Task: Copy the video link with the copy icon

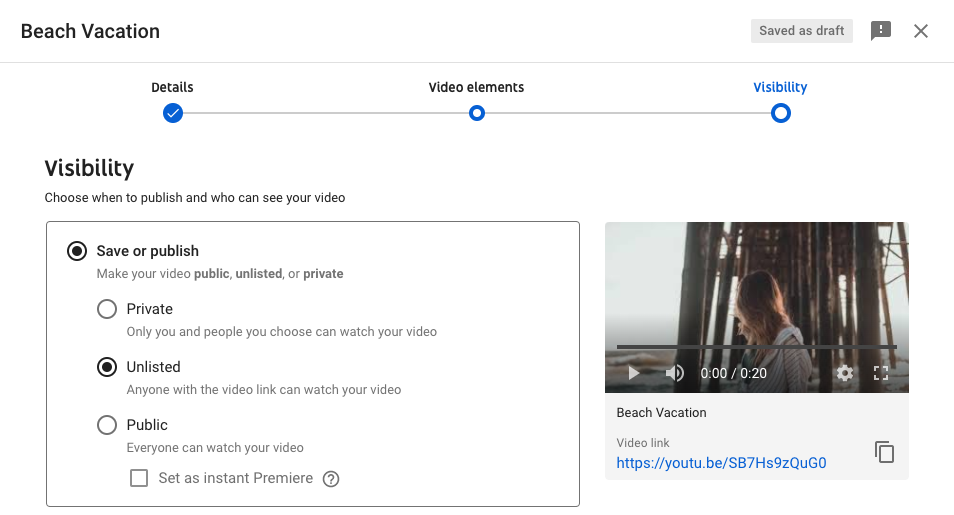Action: [x=884, y=452]
